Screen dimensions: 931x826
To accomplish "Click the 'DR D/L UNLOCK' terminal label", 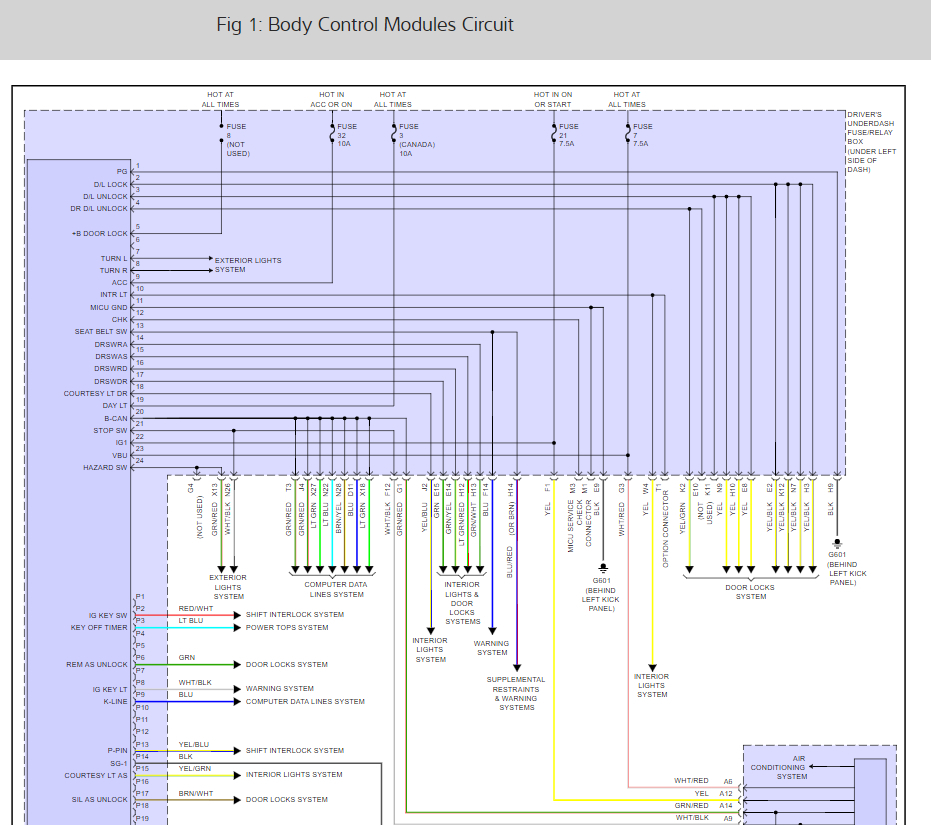I will point(99,208).
